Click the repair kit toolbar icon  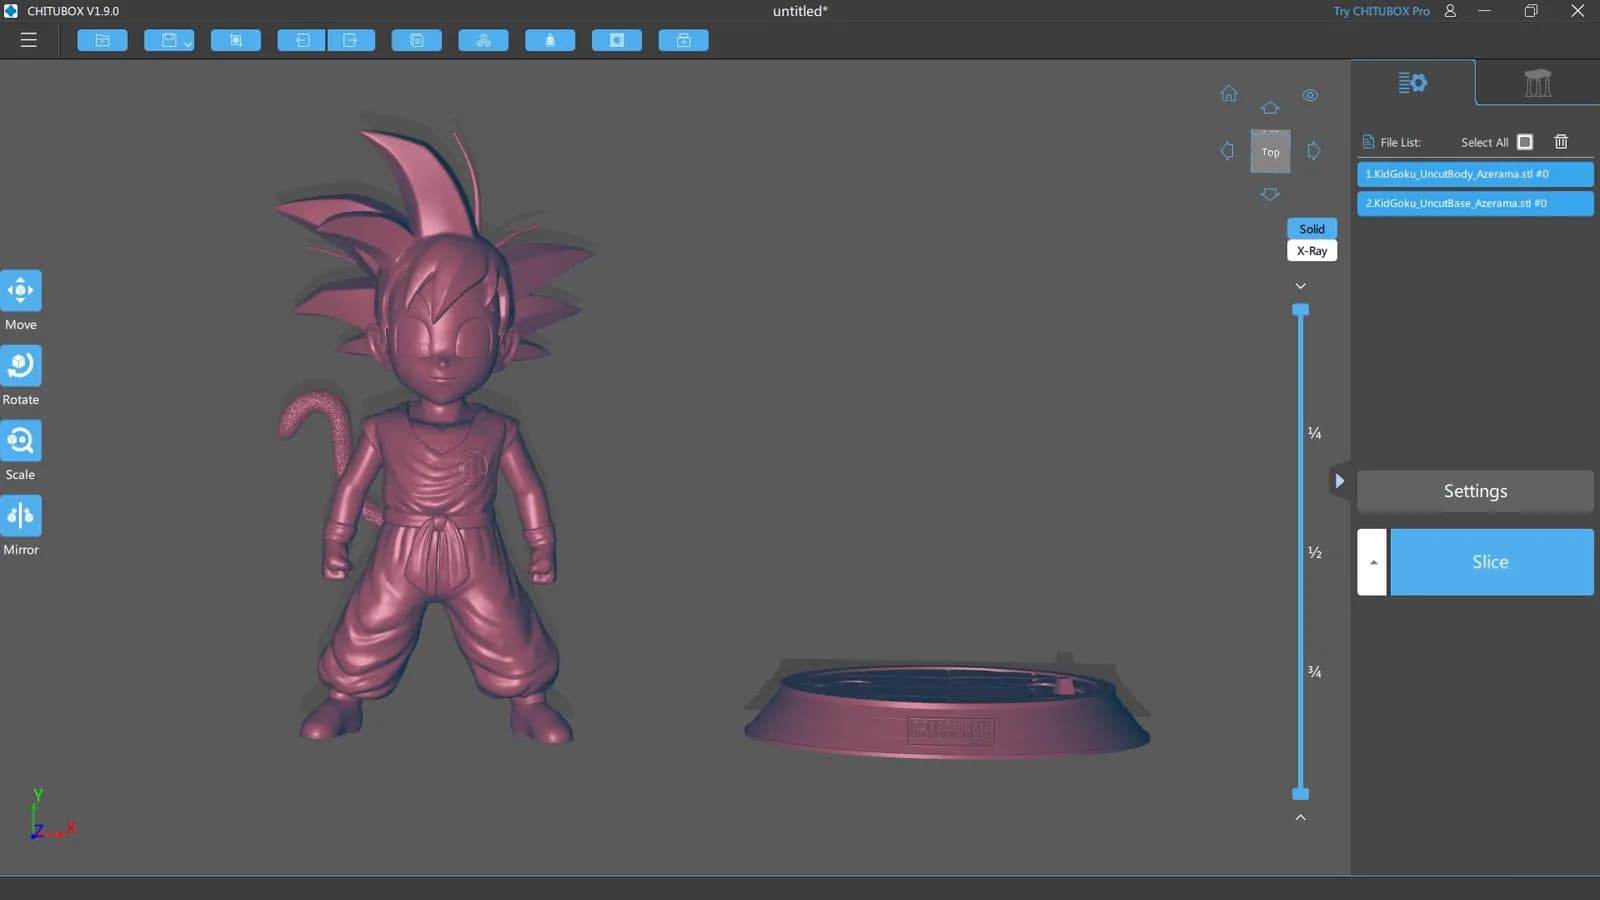(x=684, y=40)
